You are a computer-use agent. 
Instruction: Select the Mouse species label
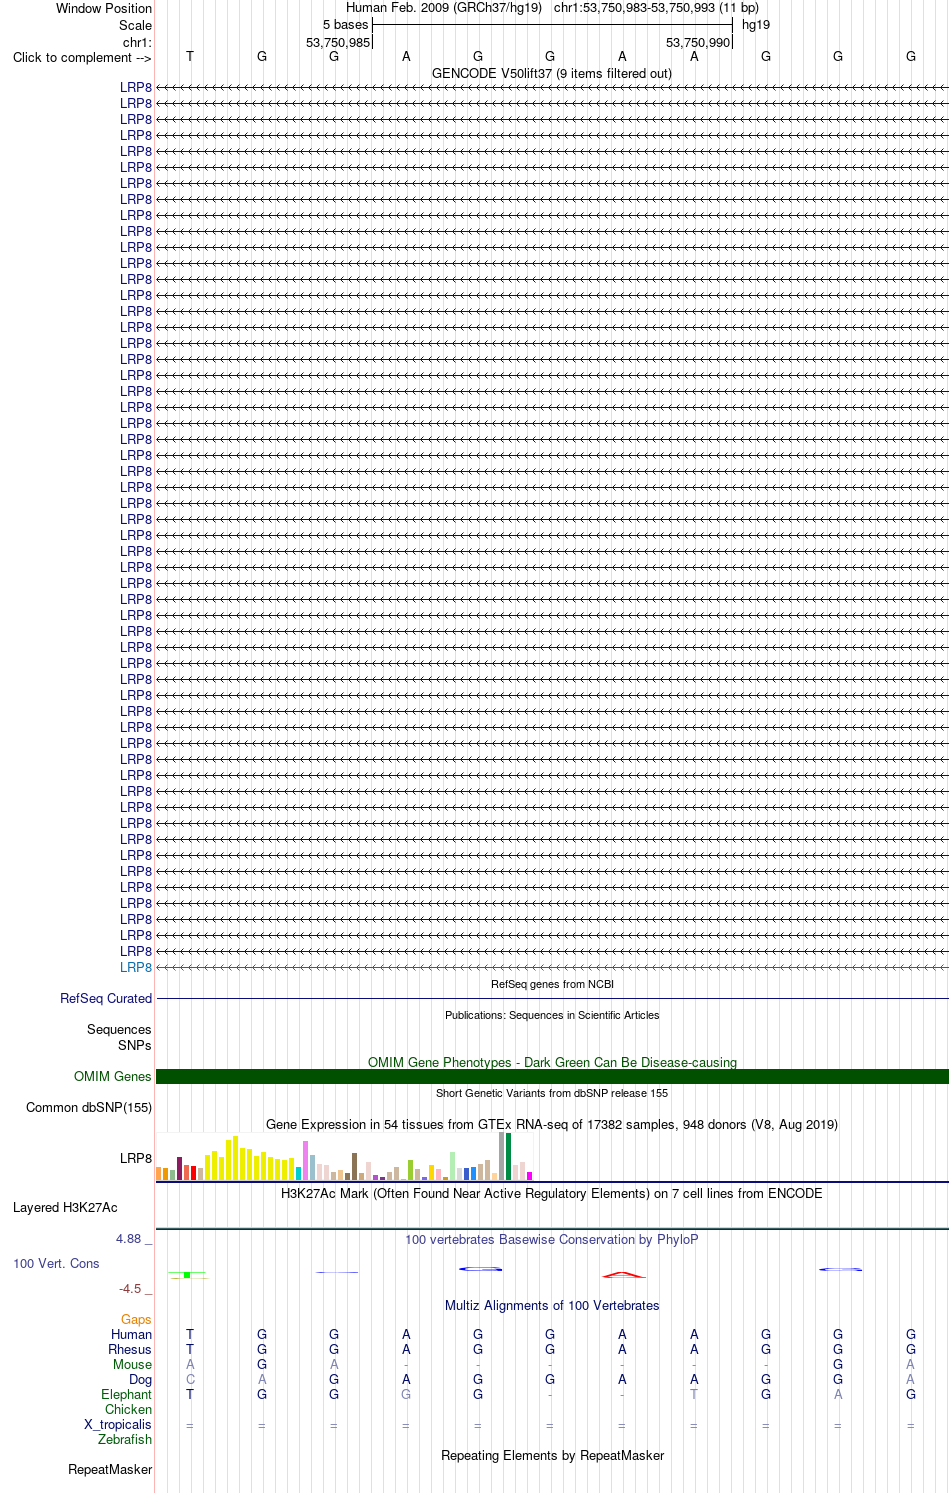click(x=132, y=1364)
